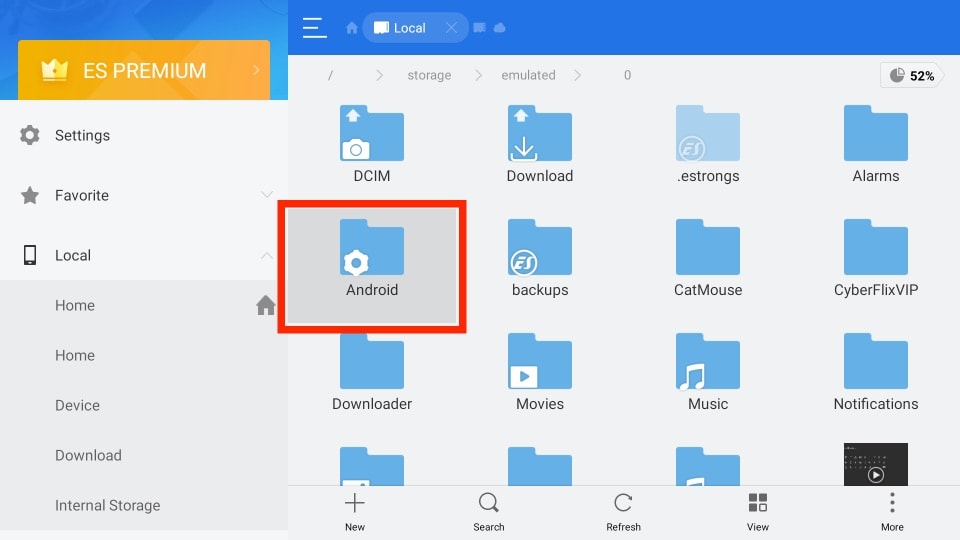
Task: Click the ES PREMIUM banner arrow
Action: click(256, 70)
